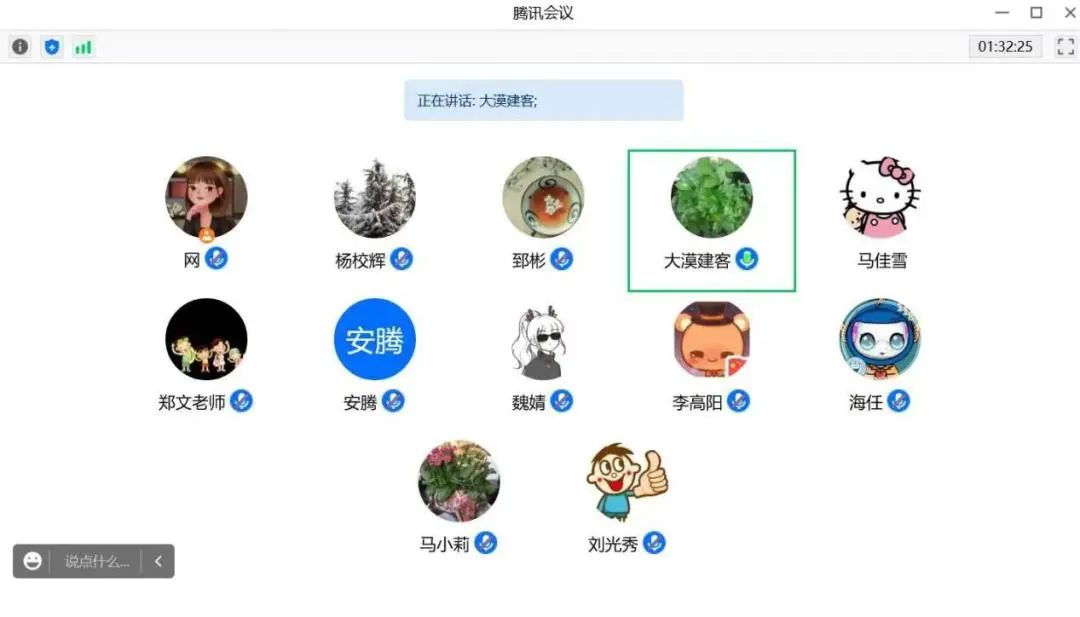Click the mic icon next to 安腾
Viewport: 1080px width, 617px height.
tap(393, 401)
